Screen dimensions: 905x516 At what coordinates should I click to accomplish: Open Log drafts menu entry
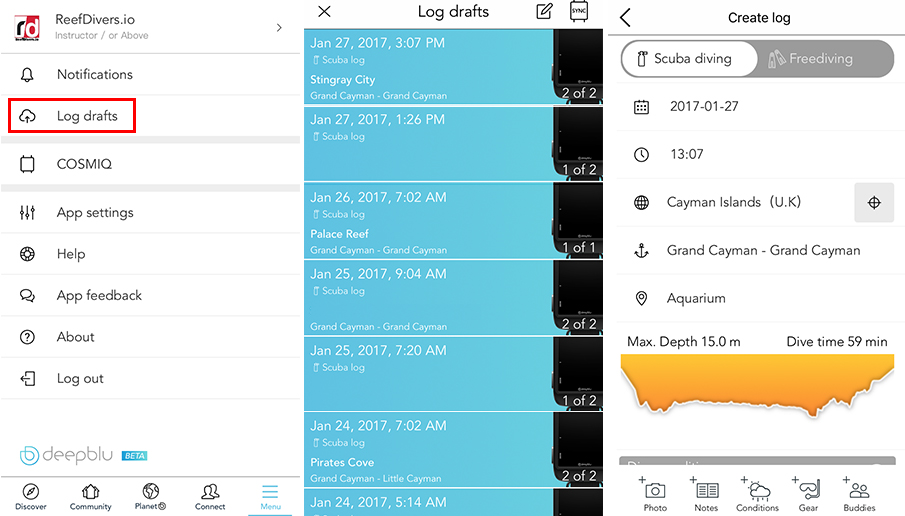point(72,115)
